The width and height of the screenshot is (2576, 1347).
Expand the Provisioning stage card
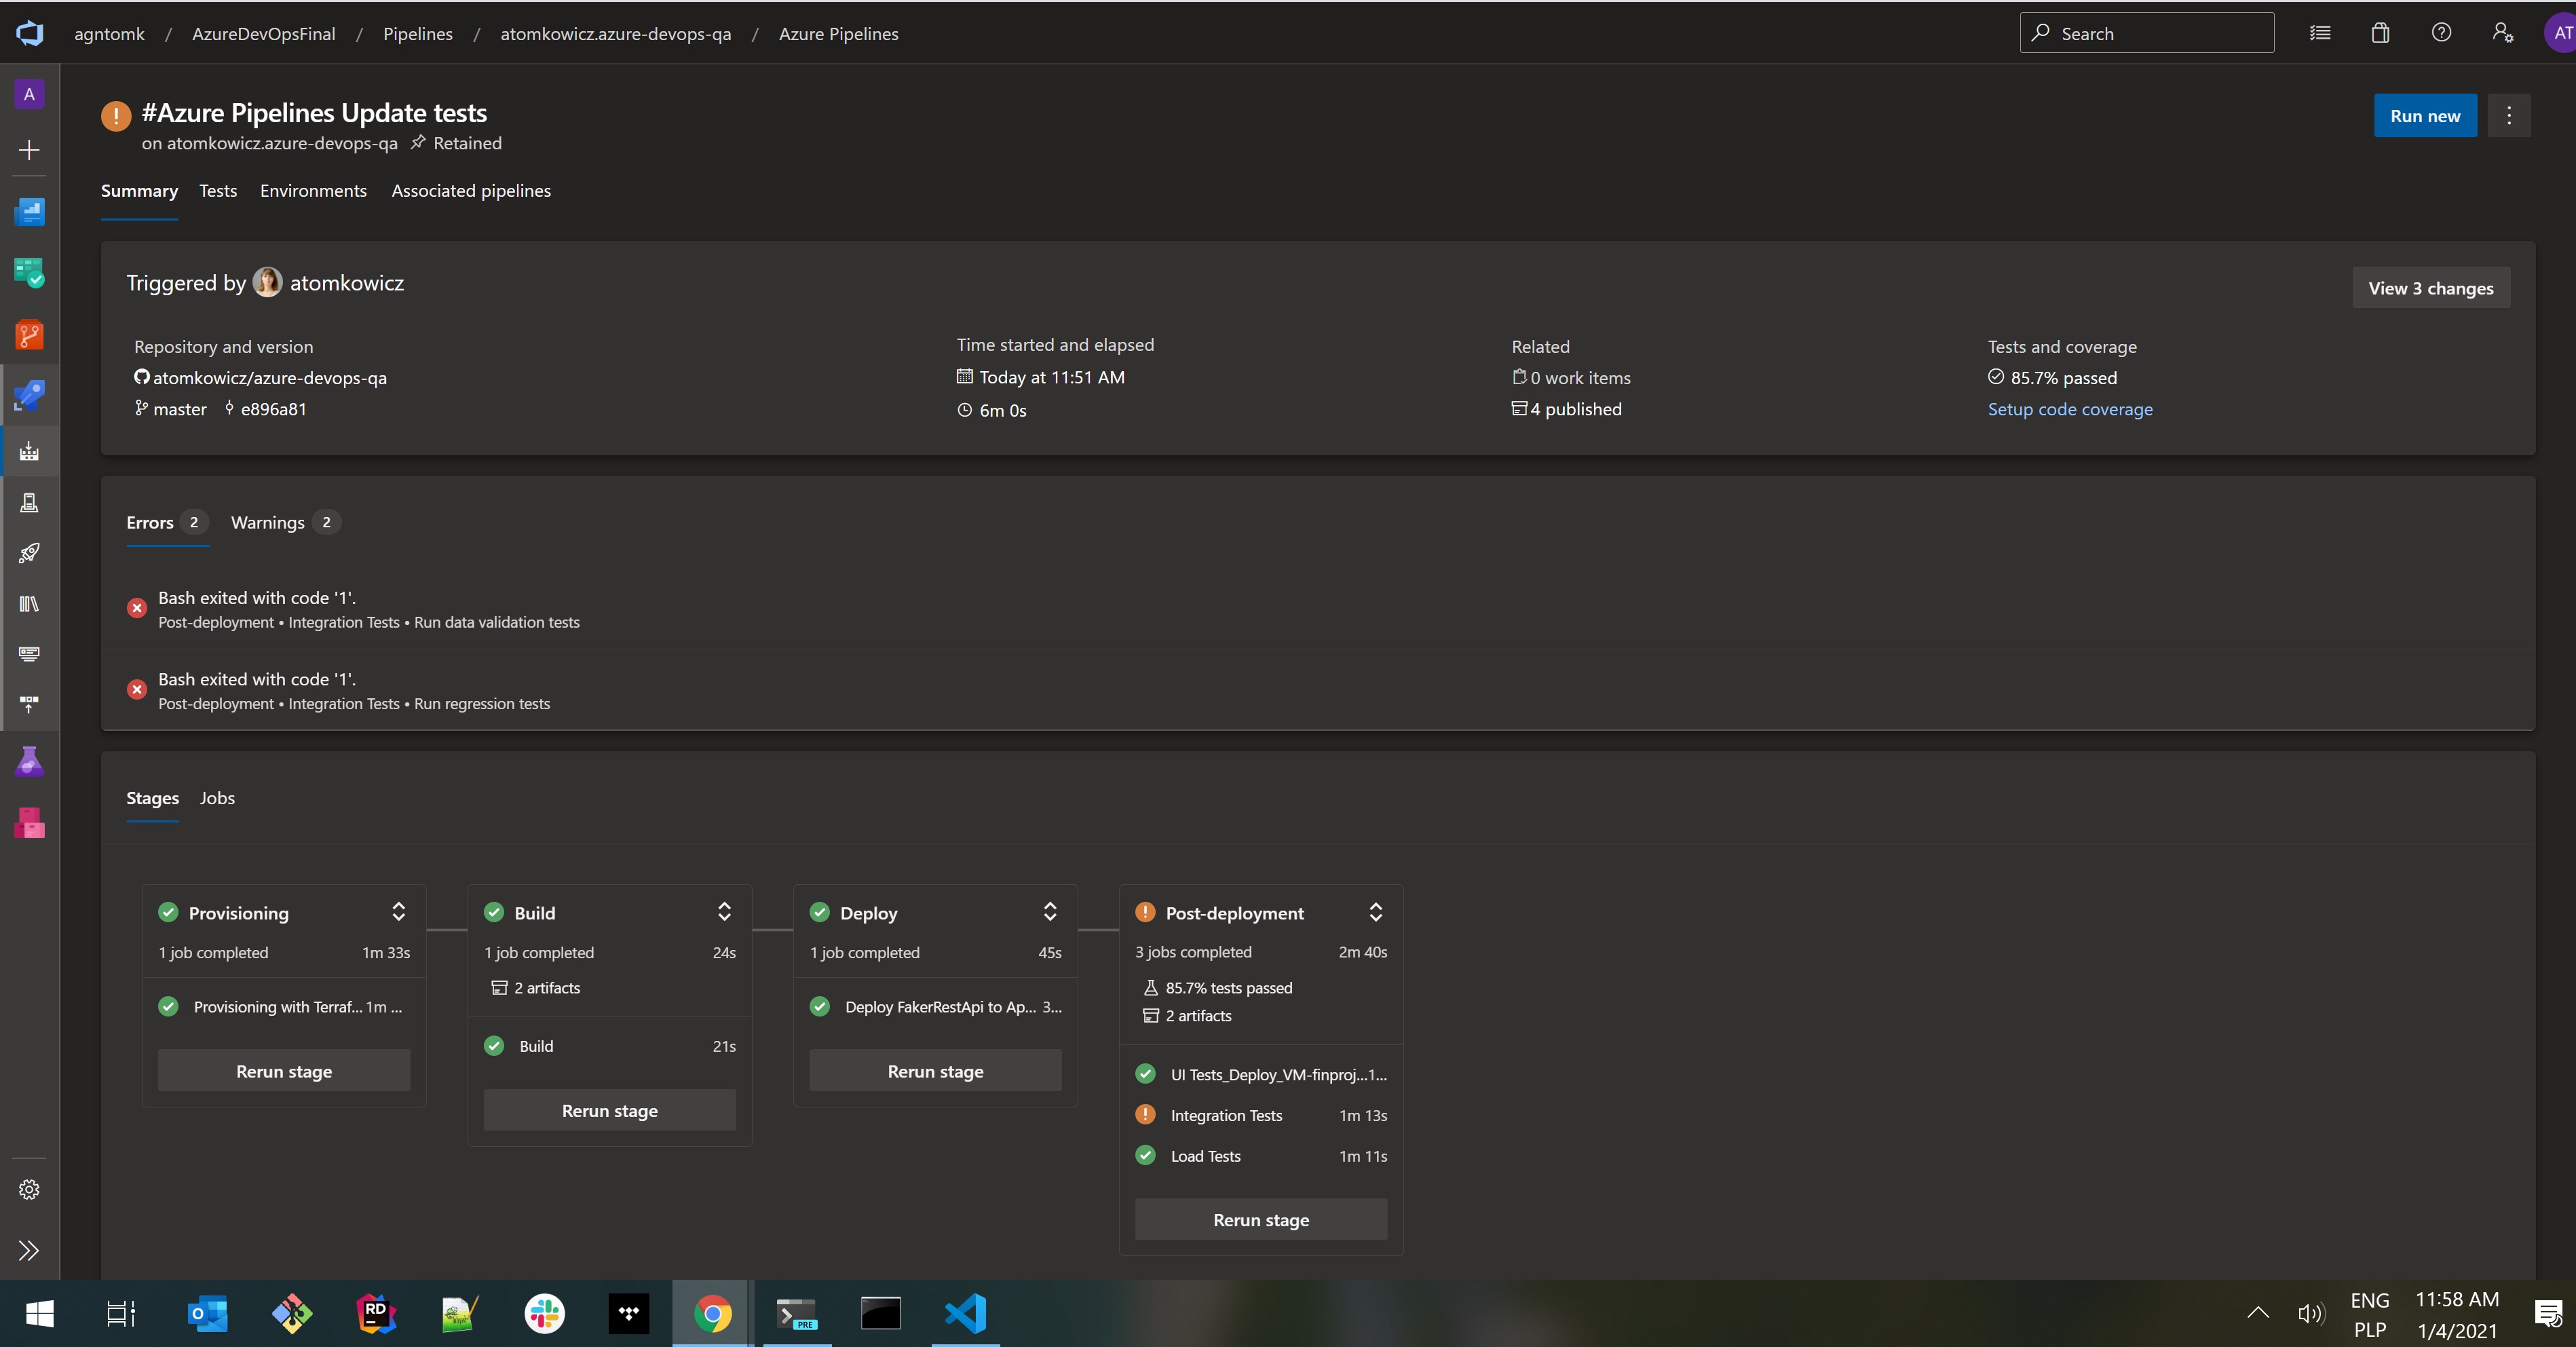398,912
